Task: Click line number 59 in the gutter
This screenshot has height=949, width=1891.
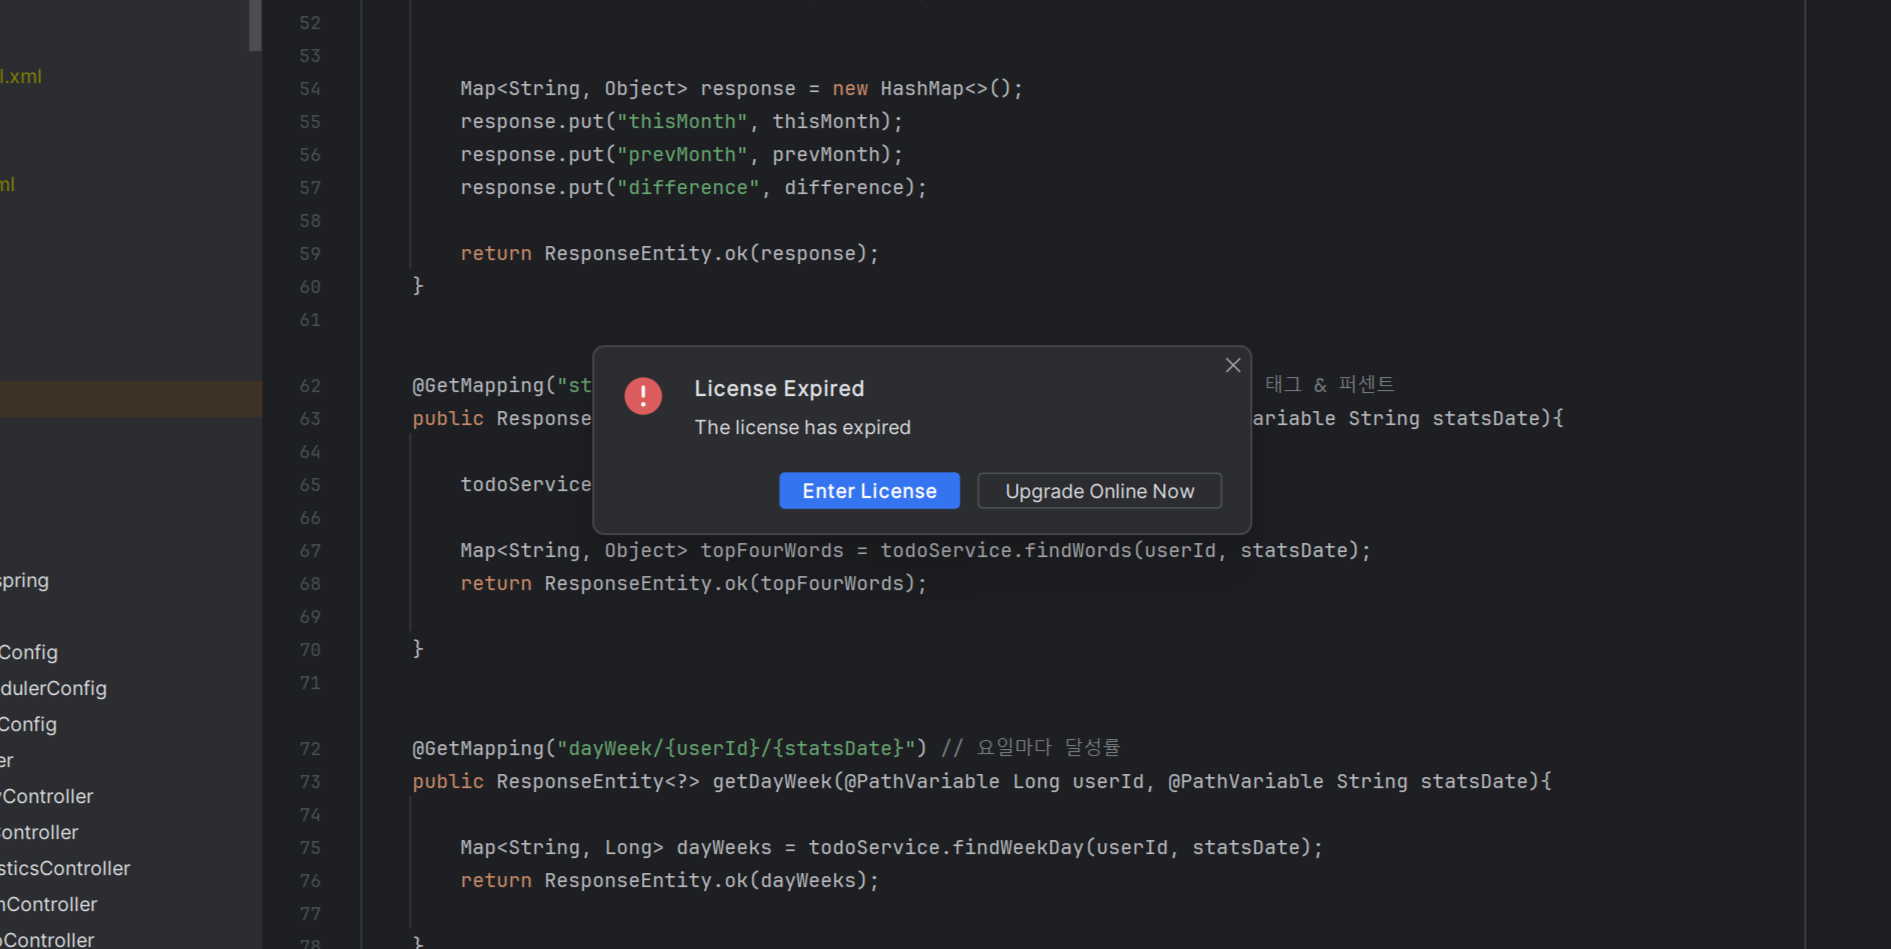Action: (x=310, y=254)
